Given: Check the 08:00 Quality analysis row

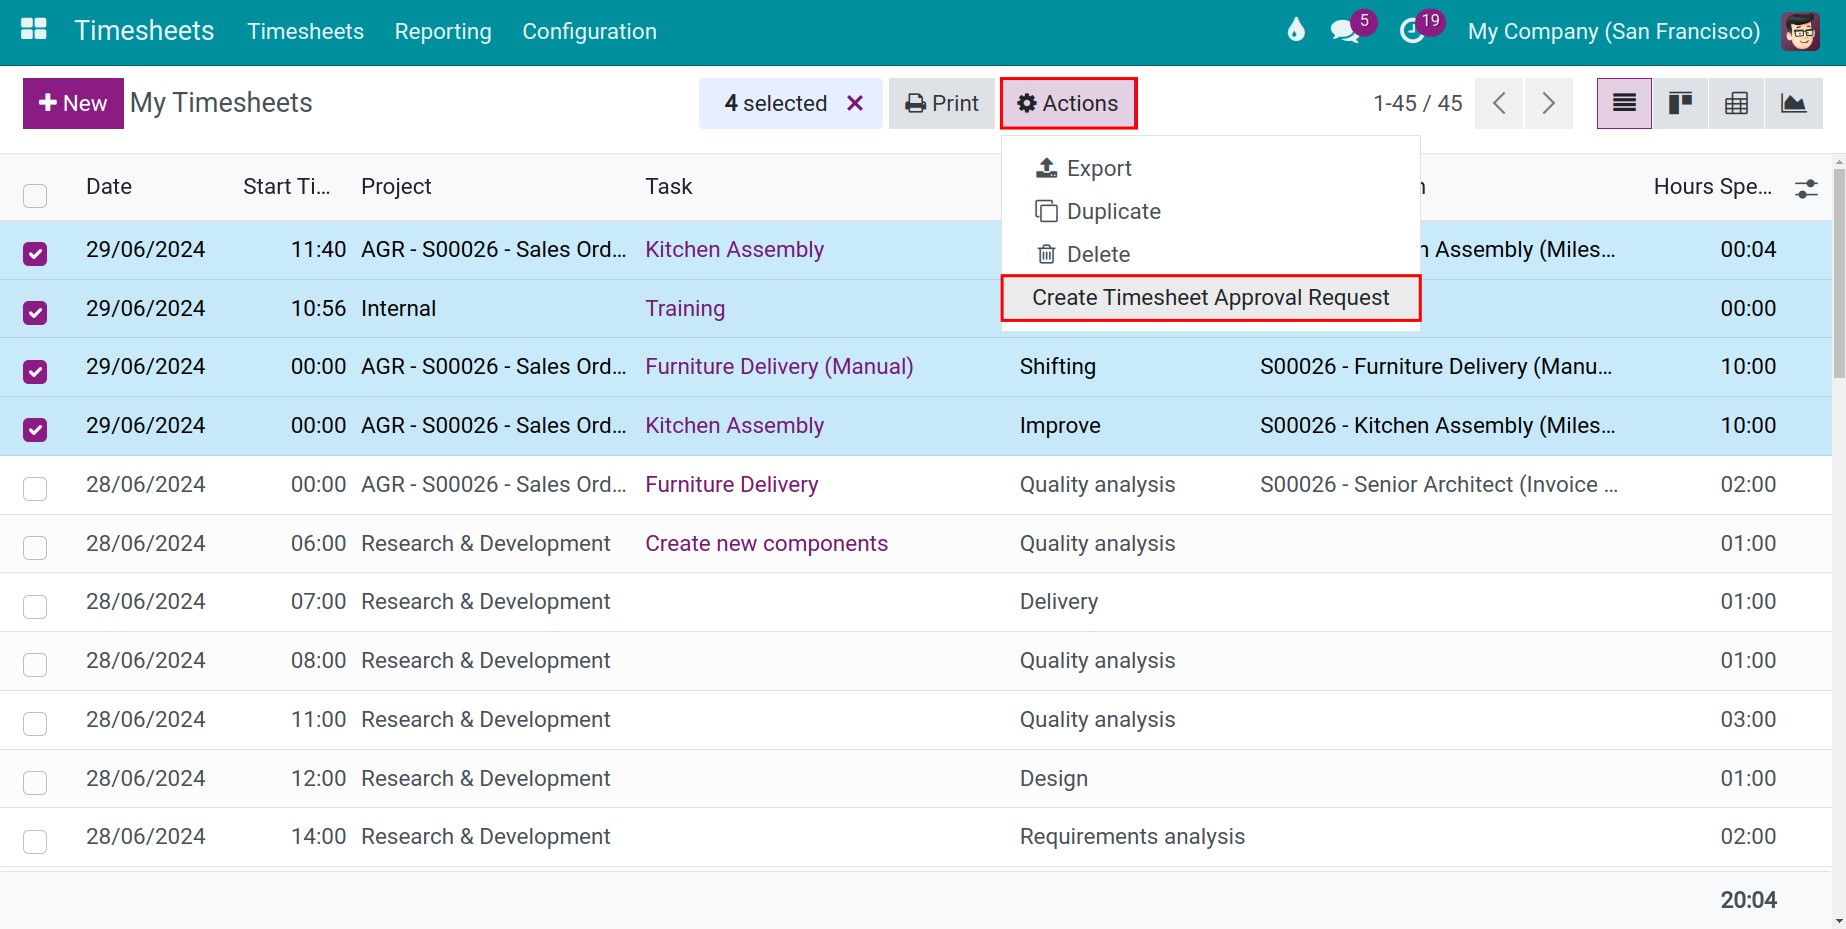Looking at the screenshot, I should pos(35,665).
